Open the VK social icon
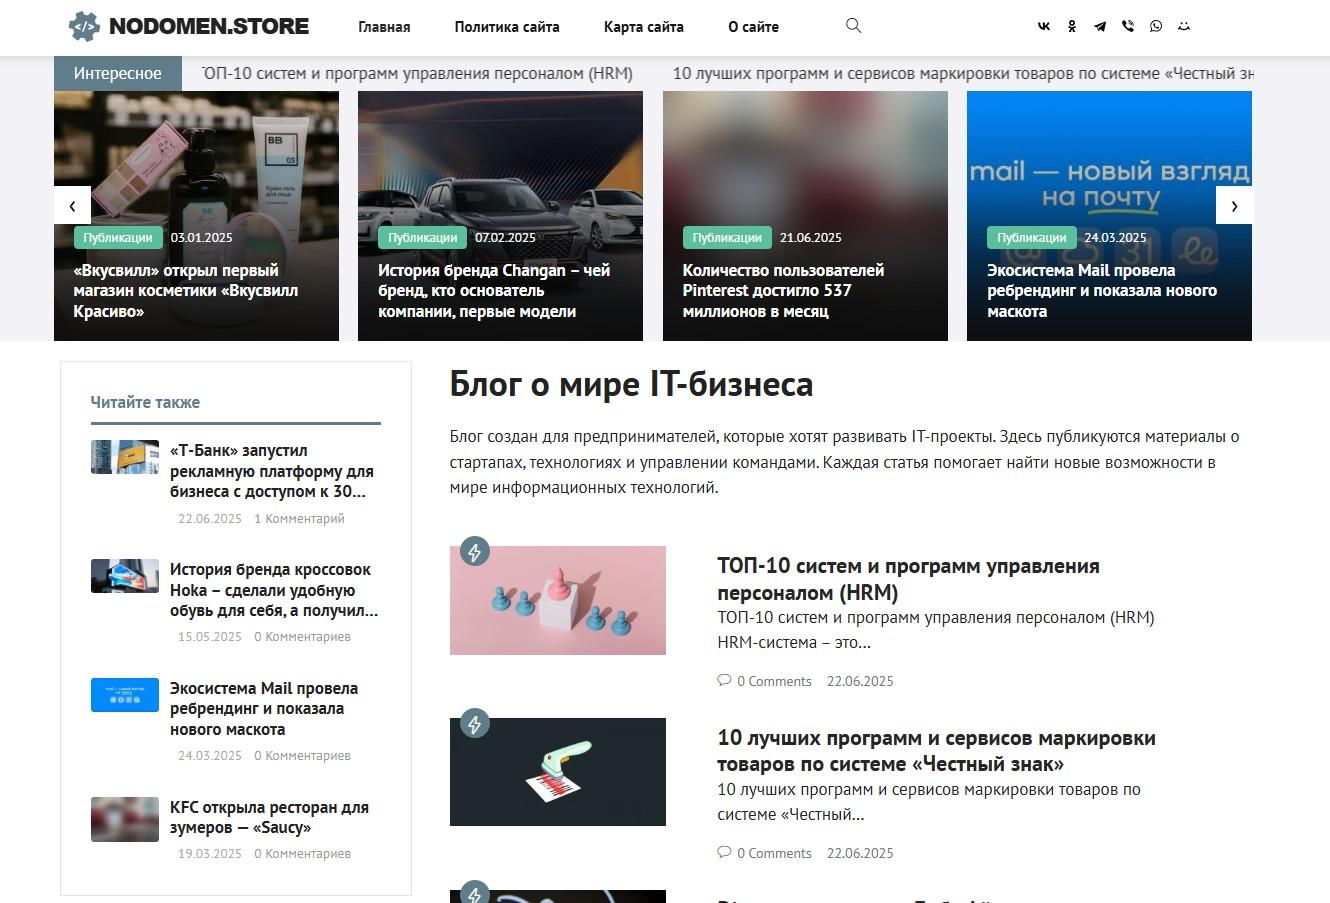The width and height of the screenshot is (1330, 903). 1044,27
